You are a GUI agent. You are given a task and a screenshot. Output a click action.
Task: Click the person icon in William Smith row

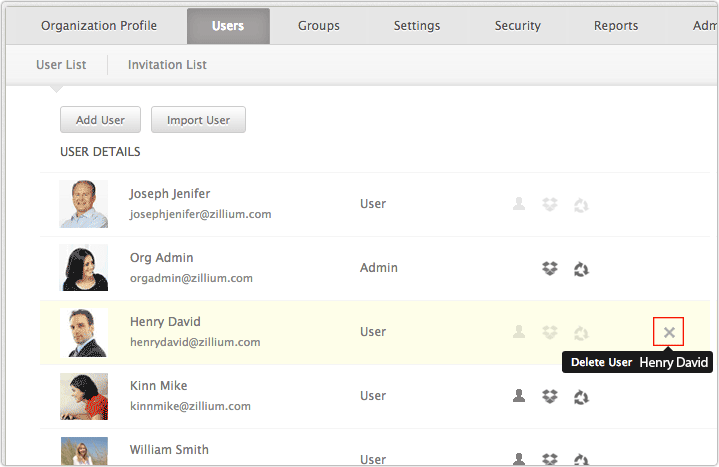click(519, 459)
